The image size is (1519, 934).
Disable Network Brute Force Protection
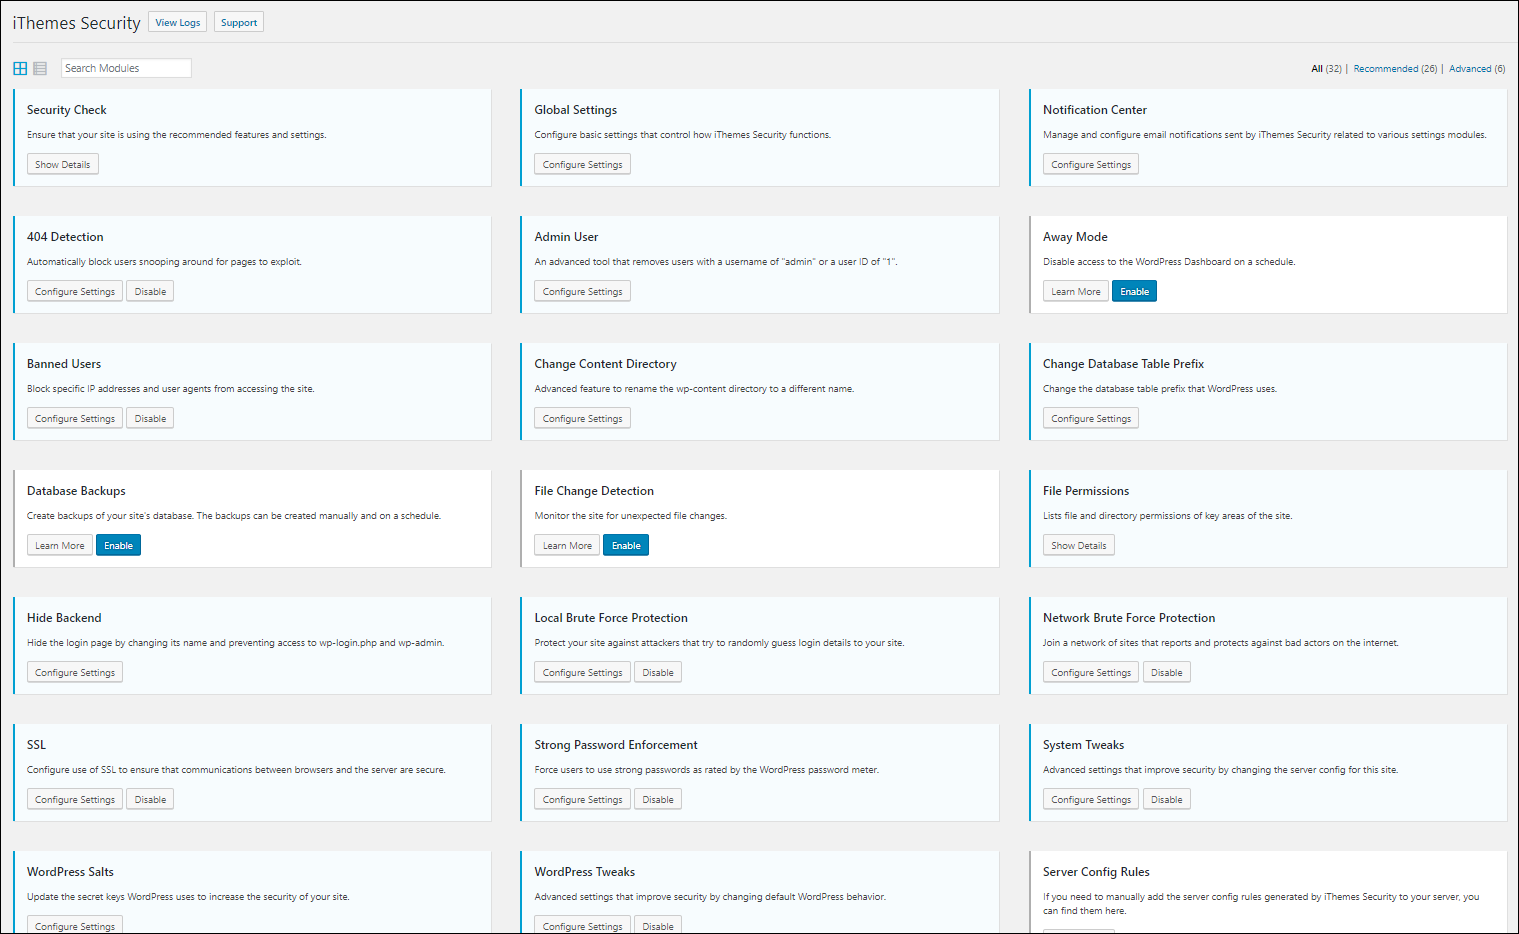[1166, 672]
